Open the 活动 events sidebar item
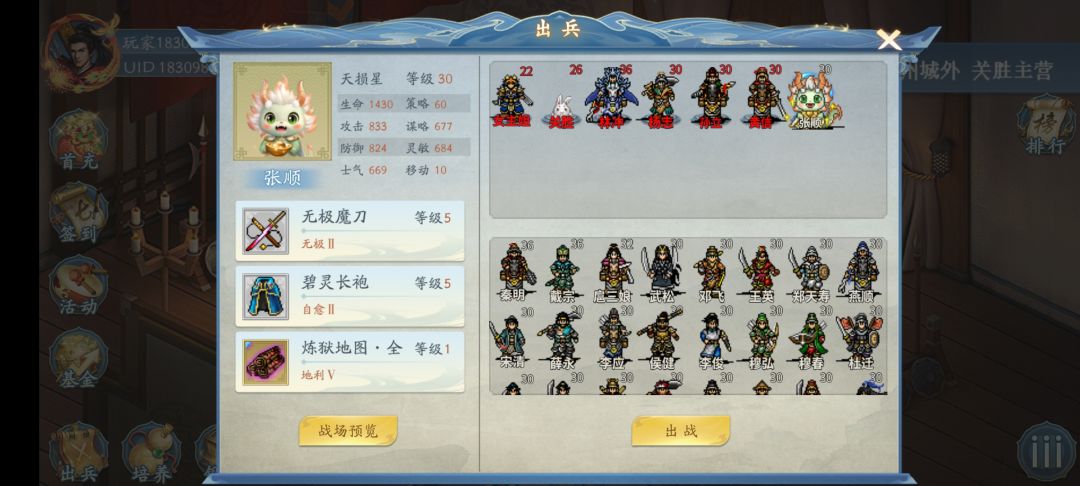1080x486 pixels. point(78,285)
